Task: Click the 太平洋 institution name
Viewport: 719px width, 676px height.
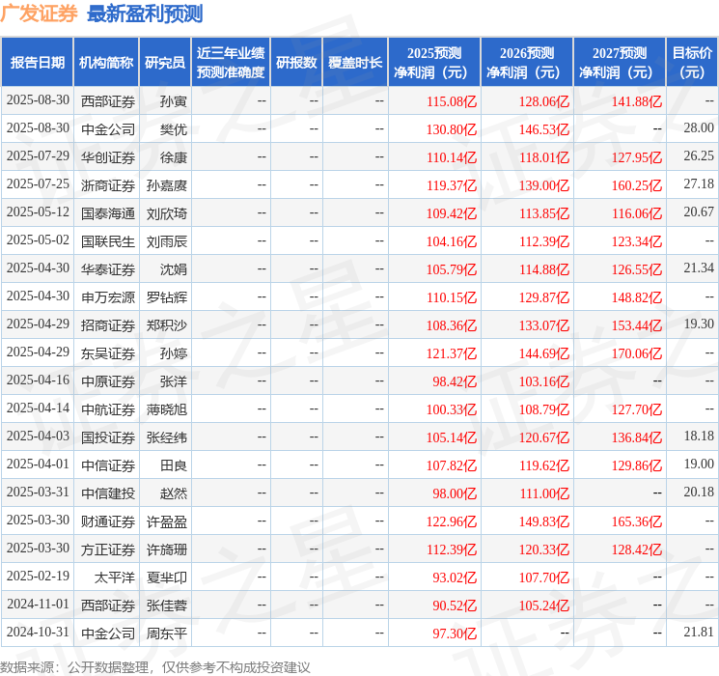Action: (115, 577)
